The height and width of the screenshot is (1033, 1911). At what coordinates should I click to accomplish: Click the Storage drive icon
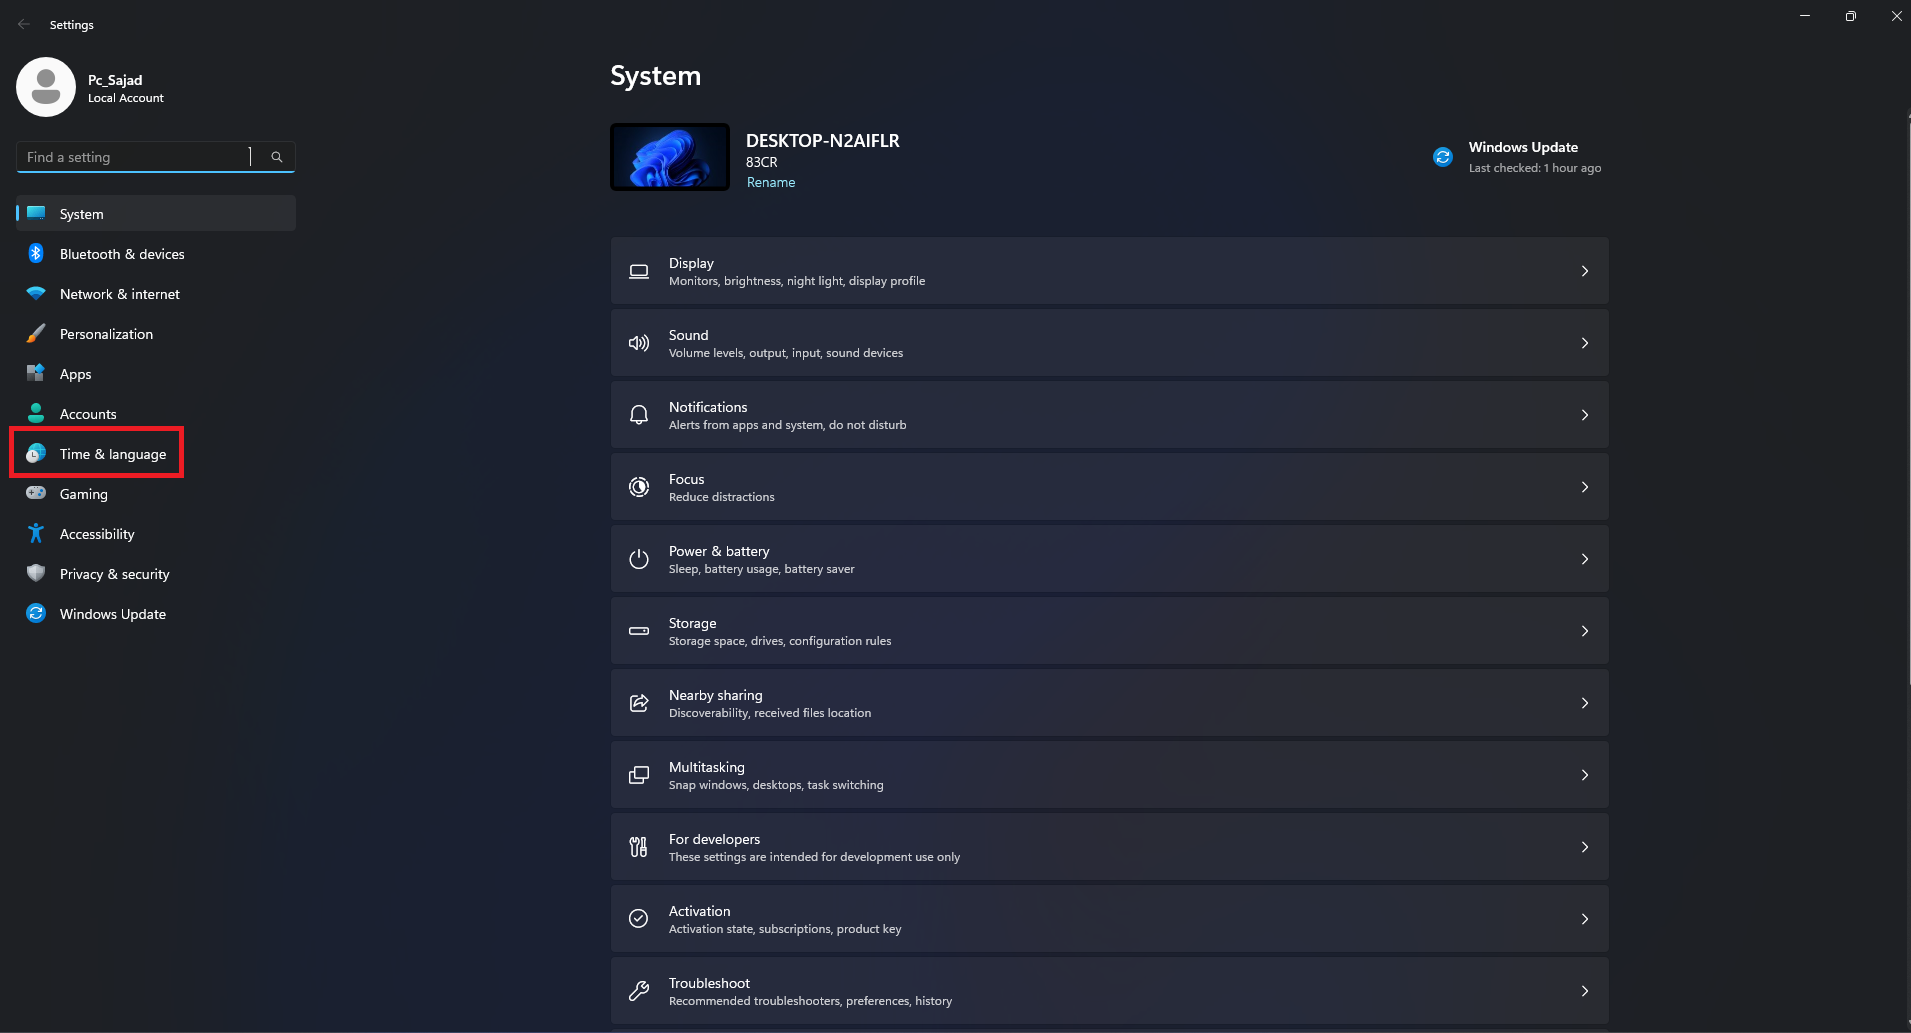coord(639,631)
